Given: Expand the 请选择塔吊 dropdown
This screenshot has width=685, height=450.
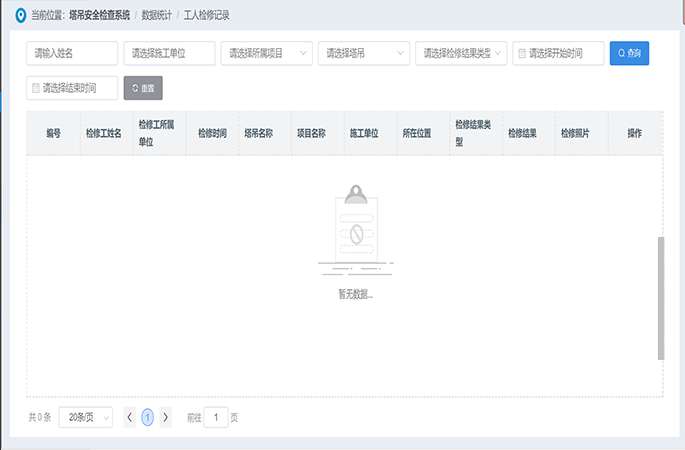Looking at the screenshot, I should pos(363,53).
